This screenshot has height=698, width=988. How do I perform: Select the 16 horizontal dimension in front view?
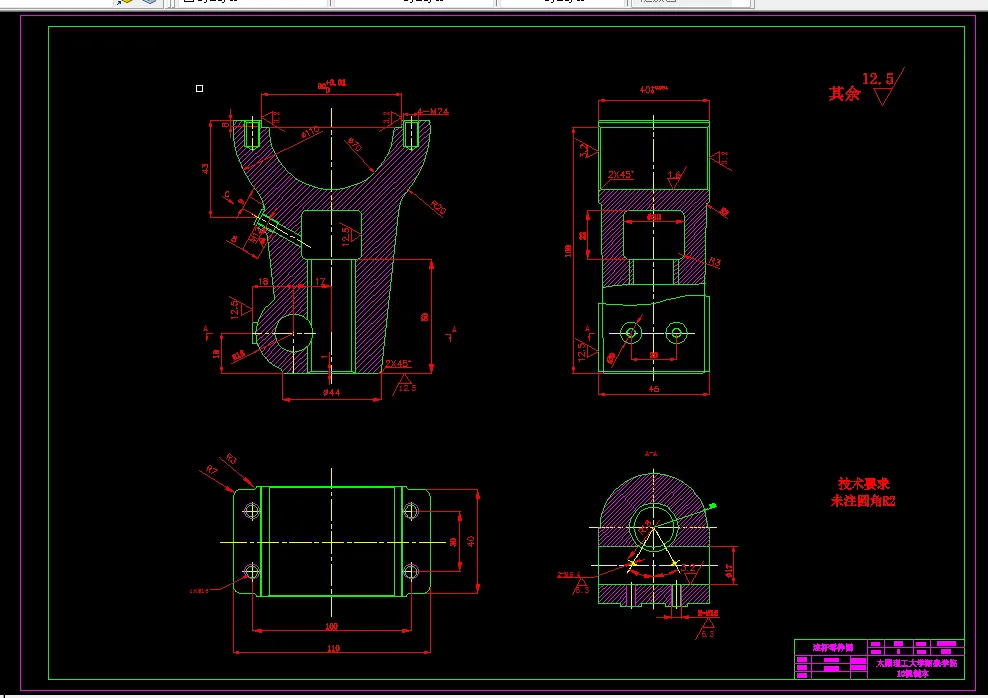point(263,282)
